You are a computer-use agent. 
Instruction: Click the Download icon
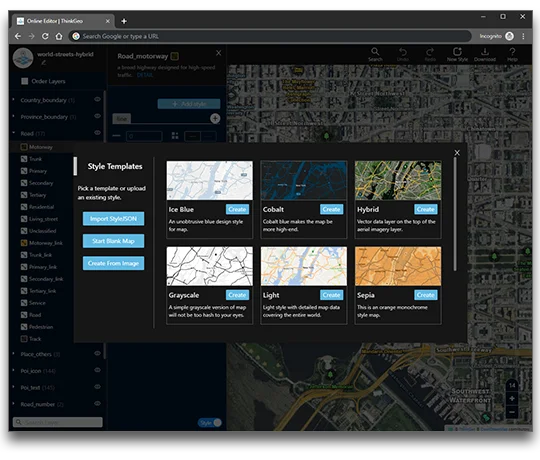[x=485, y=52]
